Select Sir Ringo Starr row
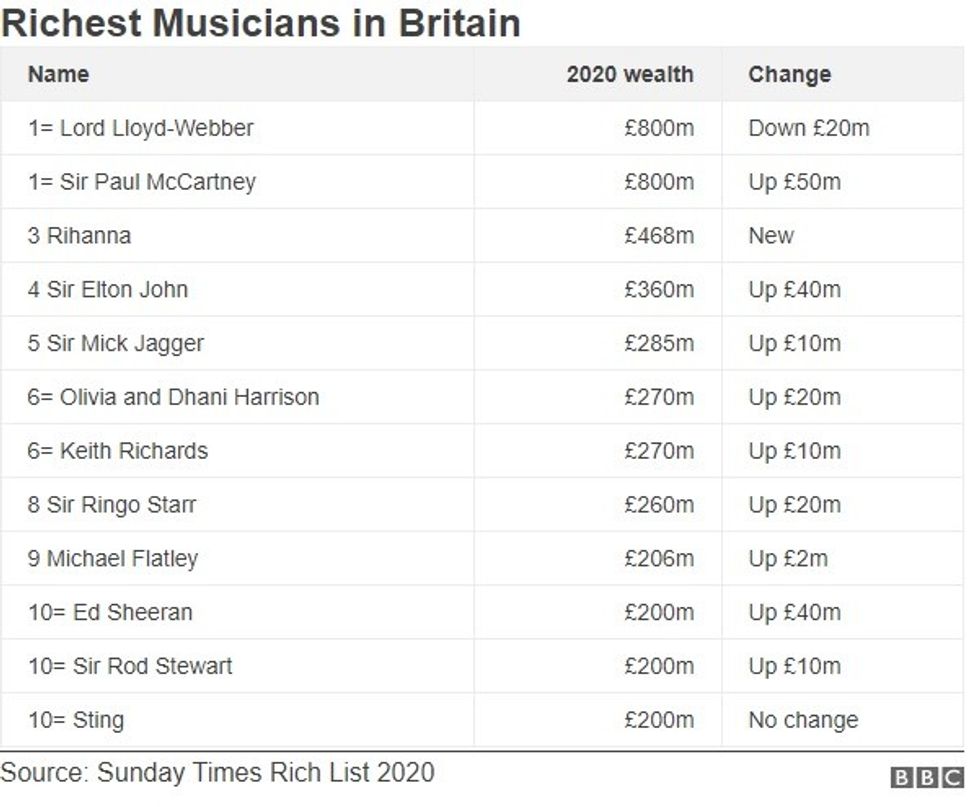 (x=112, y=505)
